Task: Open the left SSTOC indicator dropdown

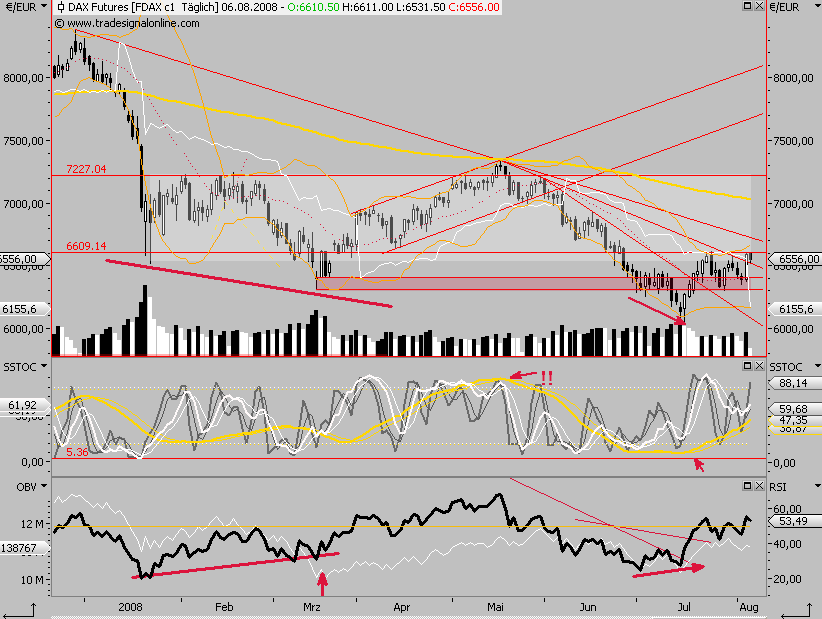Action: [44, 366]
